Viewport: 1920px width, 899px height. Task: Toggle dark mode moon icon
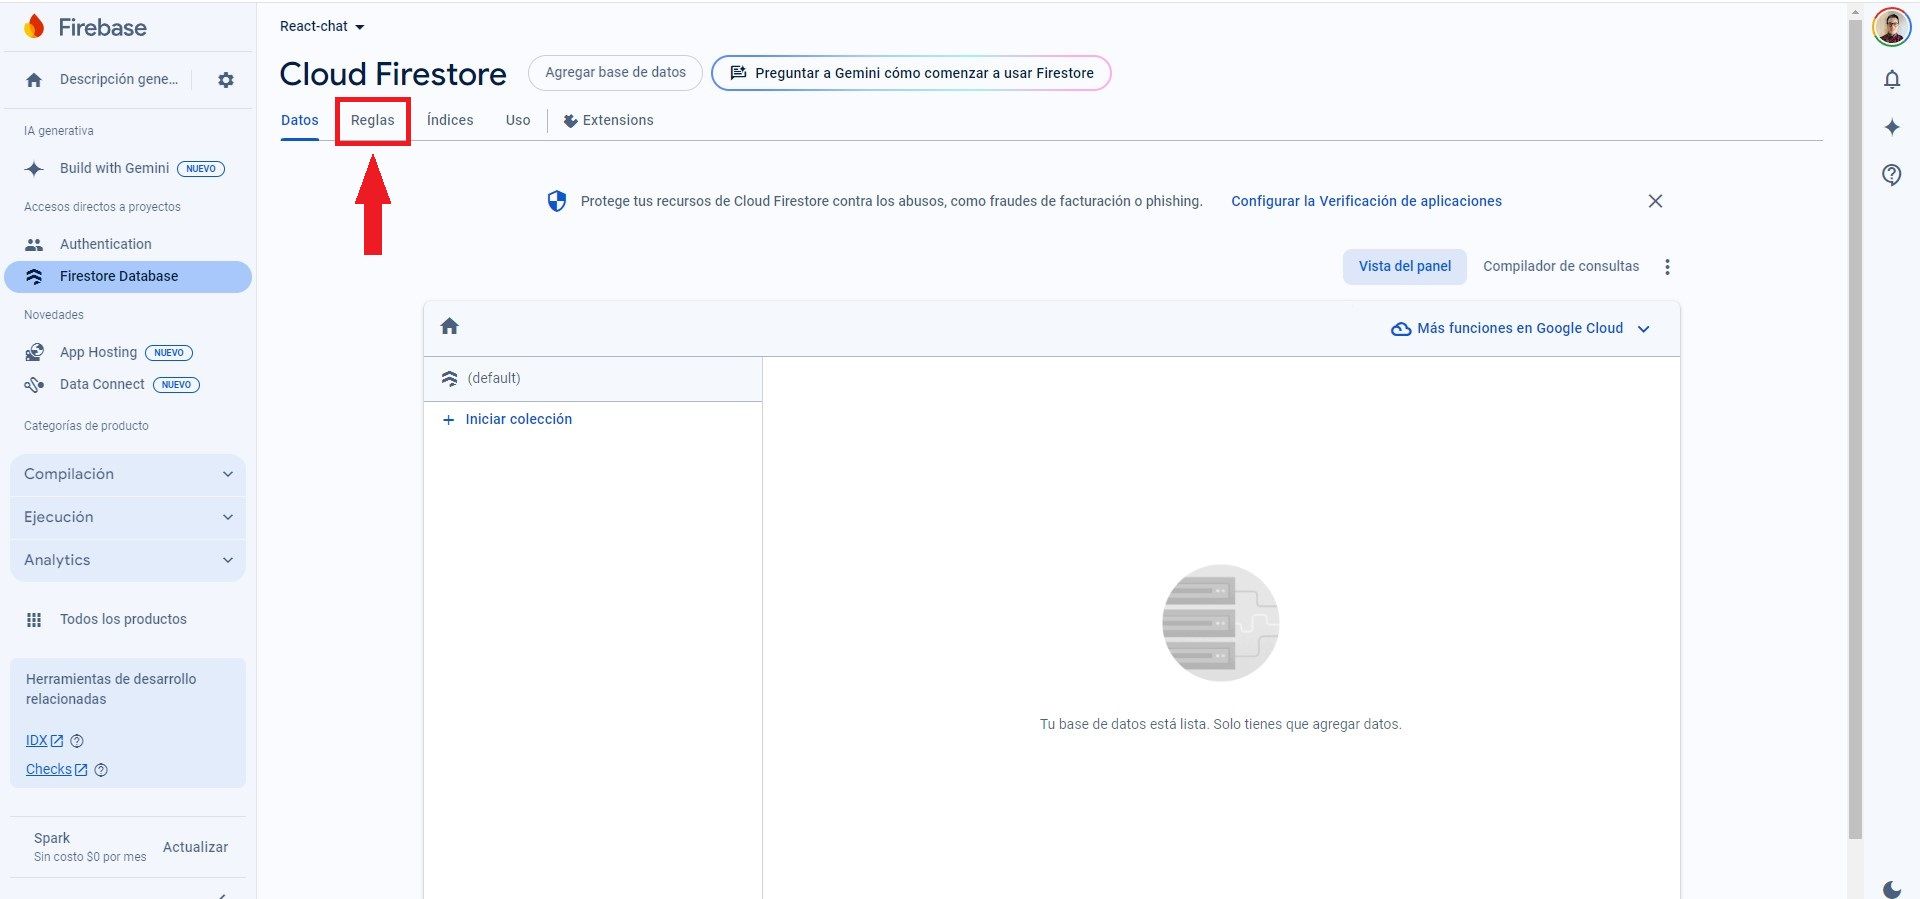pyautogui.click(x=1892, y=889)
